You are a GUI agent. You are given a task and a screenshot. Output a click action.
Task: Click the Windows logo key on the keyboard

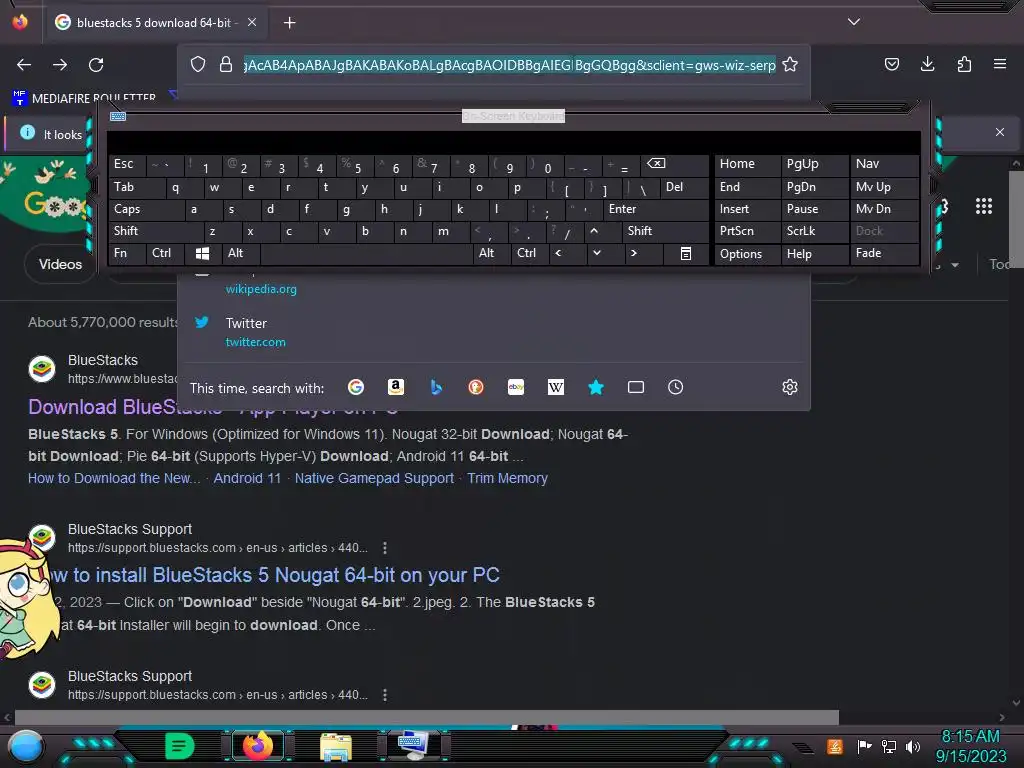point(202,253)
